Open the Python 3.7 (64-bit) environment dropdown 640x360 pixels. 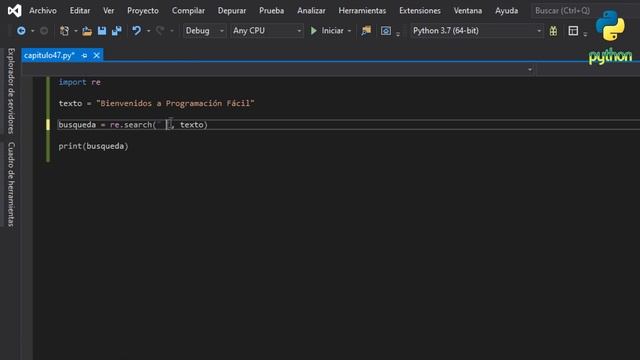click(477, 31)
